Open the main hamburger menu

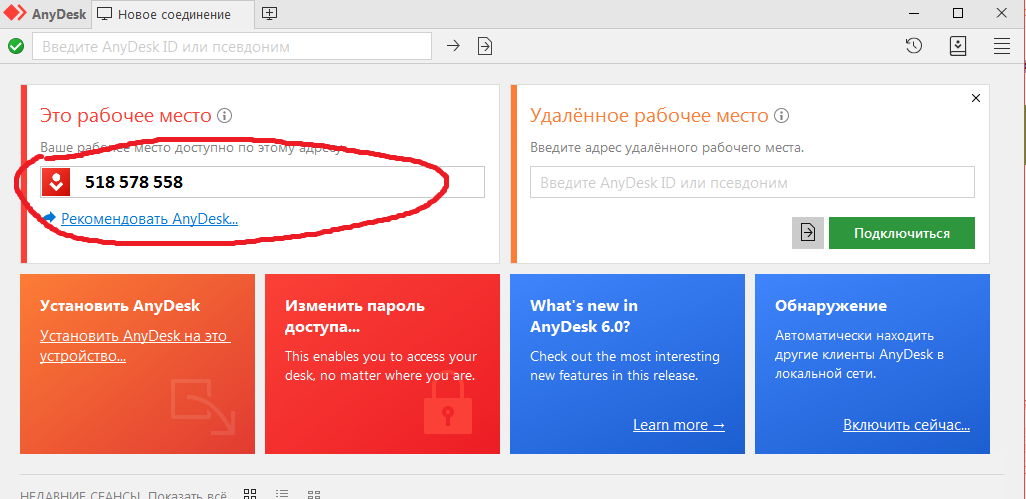(1002, 46)
